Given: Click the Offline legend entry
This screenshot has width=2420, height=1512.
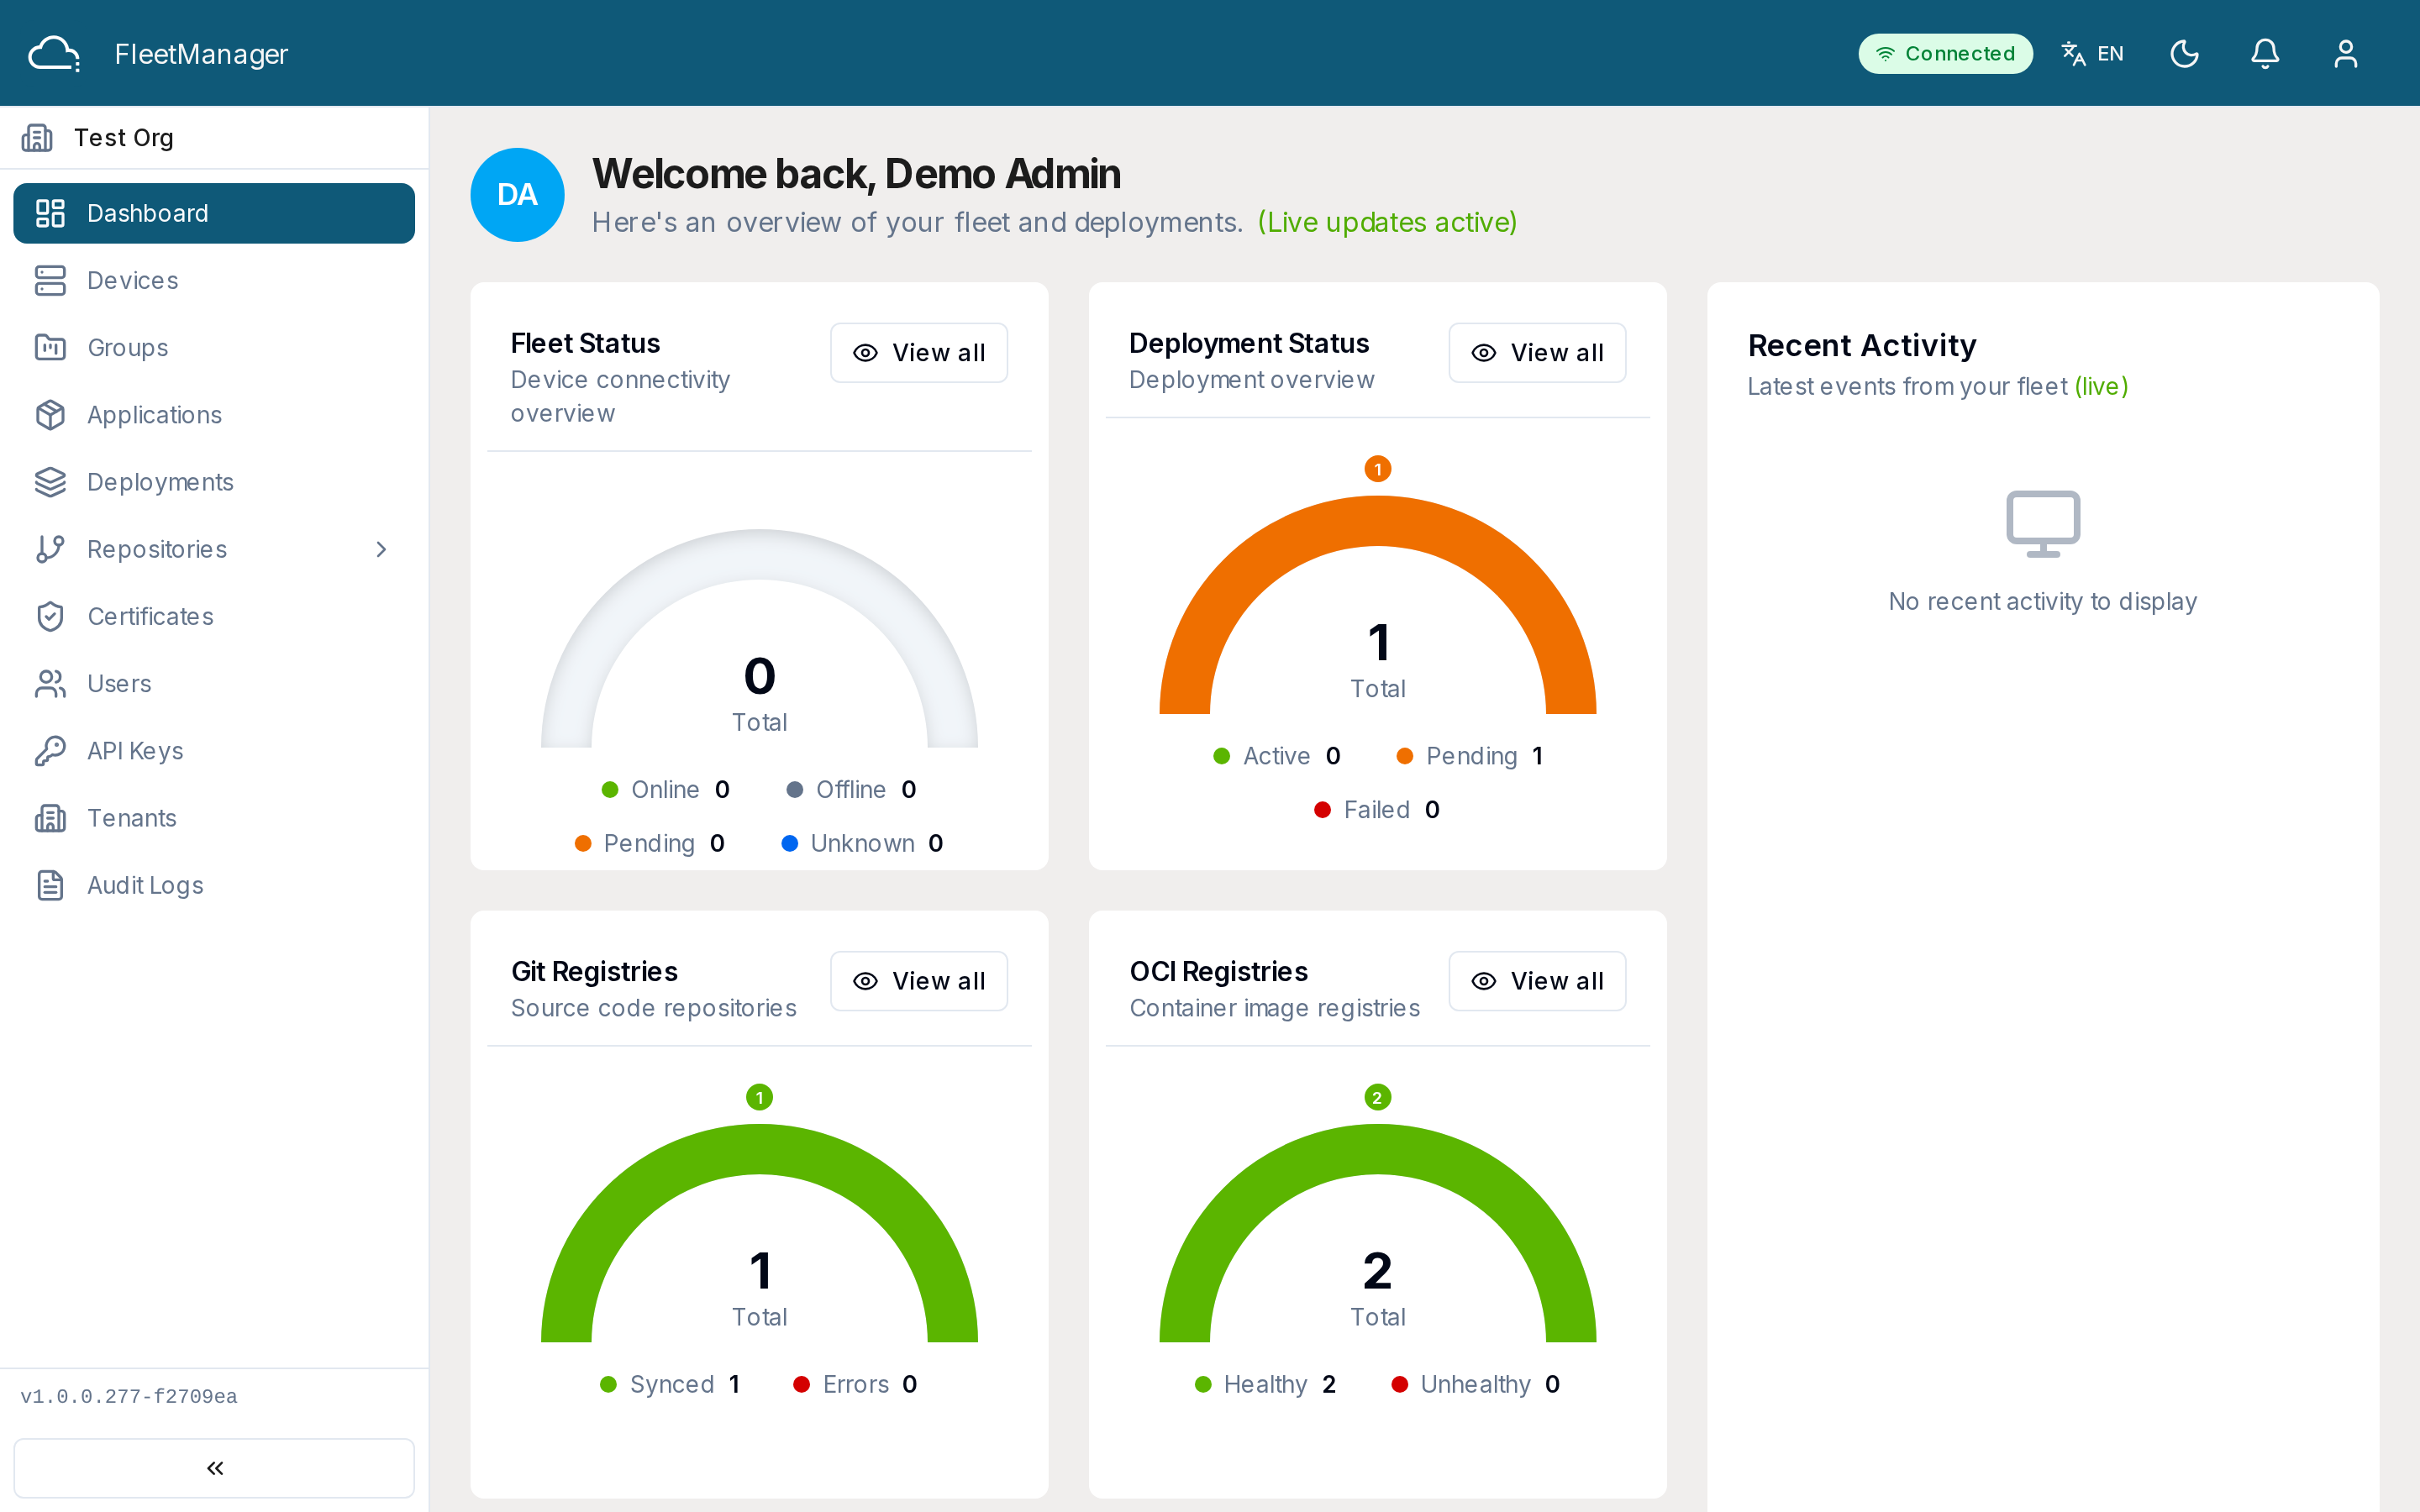Looking at the screenshot, I should [x=851, y=790].
